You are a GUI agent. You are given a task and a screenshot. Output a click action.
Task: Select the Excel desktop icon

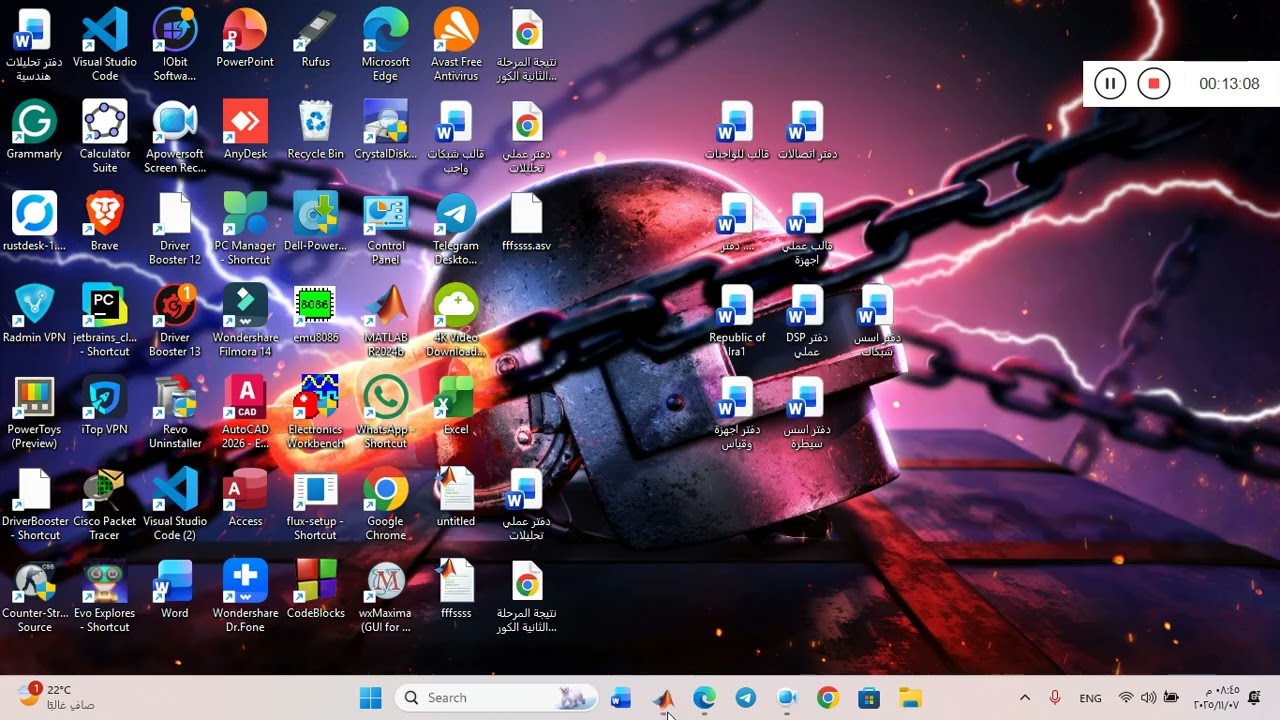pos(456,407)
